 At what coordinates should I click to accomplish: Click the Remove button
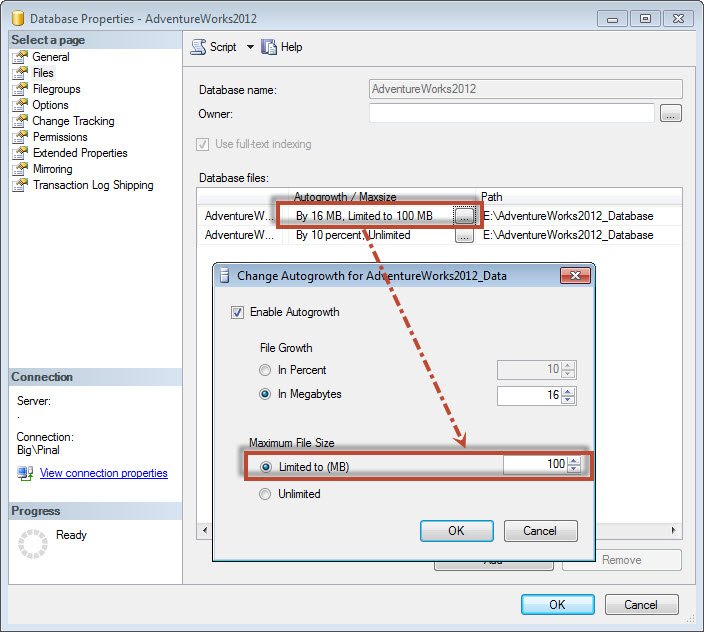pyautogui.click(x=622, y=560)
